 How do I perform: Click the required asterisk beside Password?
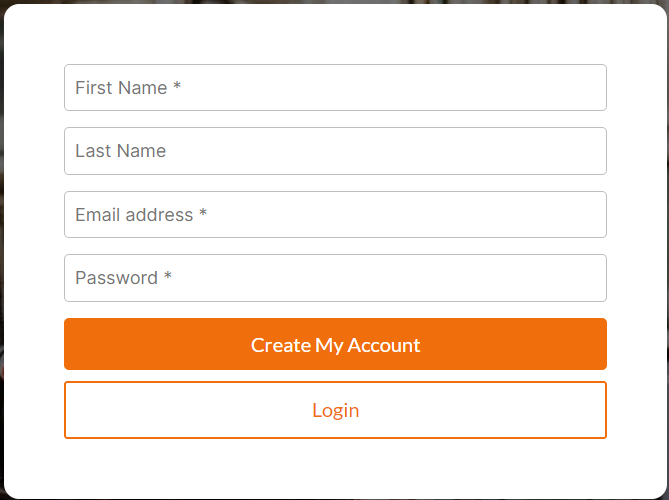point(168,275)
